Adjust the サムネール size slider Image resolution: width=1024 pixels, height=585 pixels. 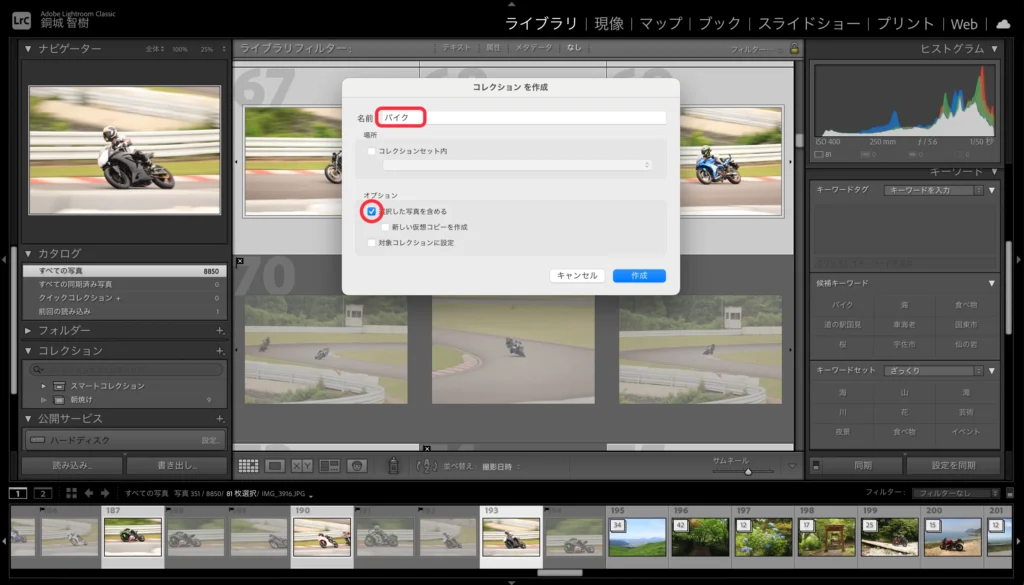[747, 471]
